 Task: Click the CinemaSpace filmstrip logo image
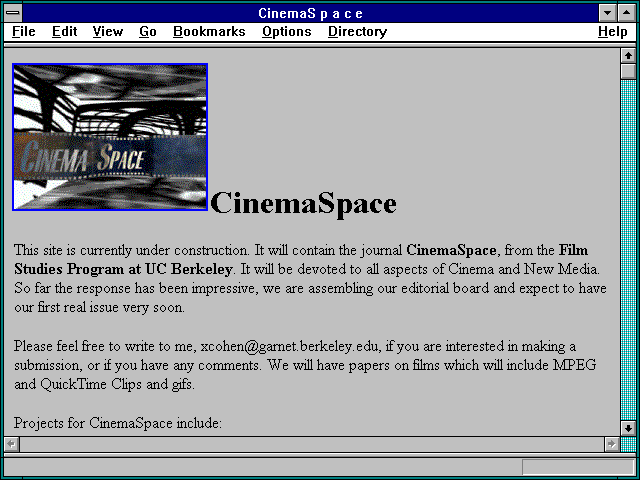tap(110, 137)
